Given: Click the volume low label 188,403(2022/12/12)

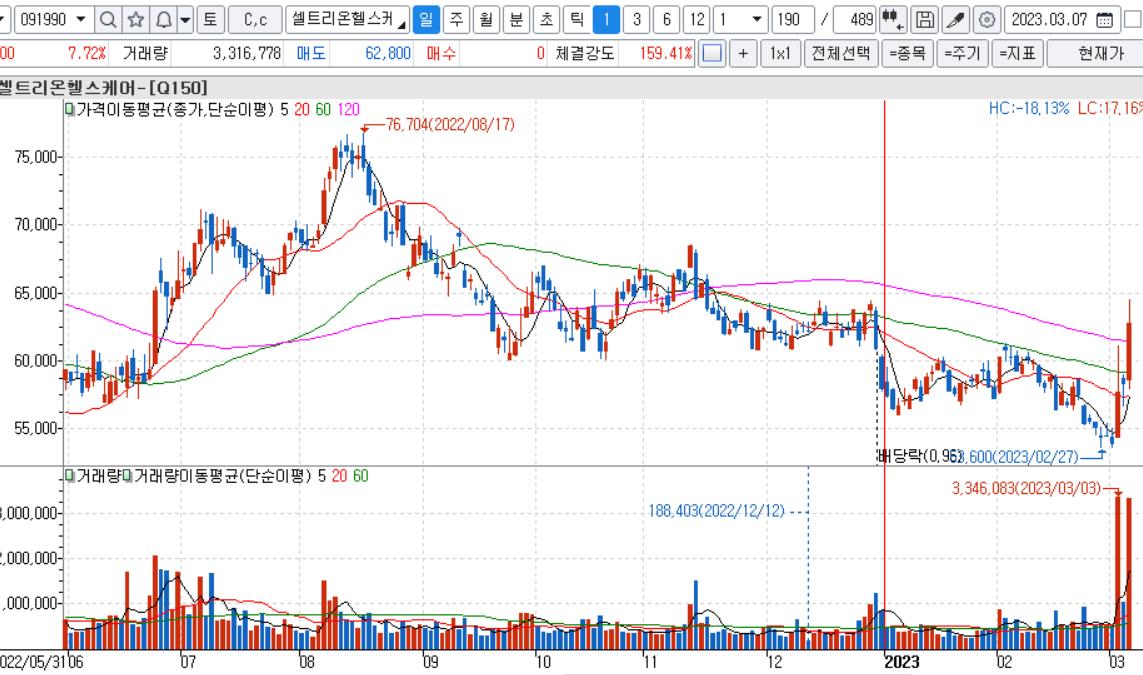Looking at the screenshot, I should [717, 511].
